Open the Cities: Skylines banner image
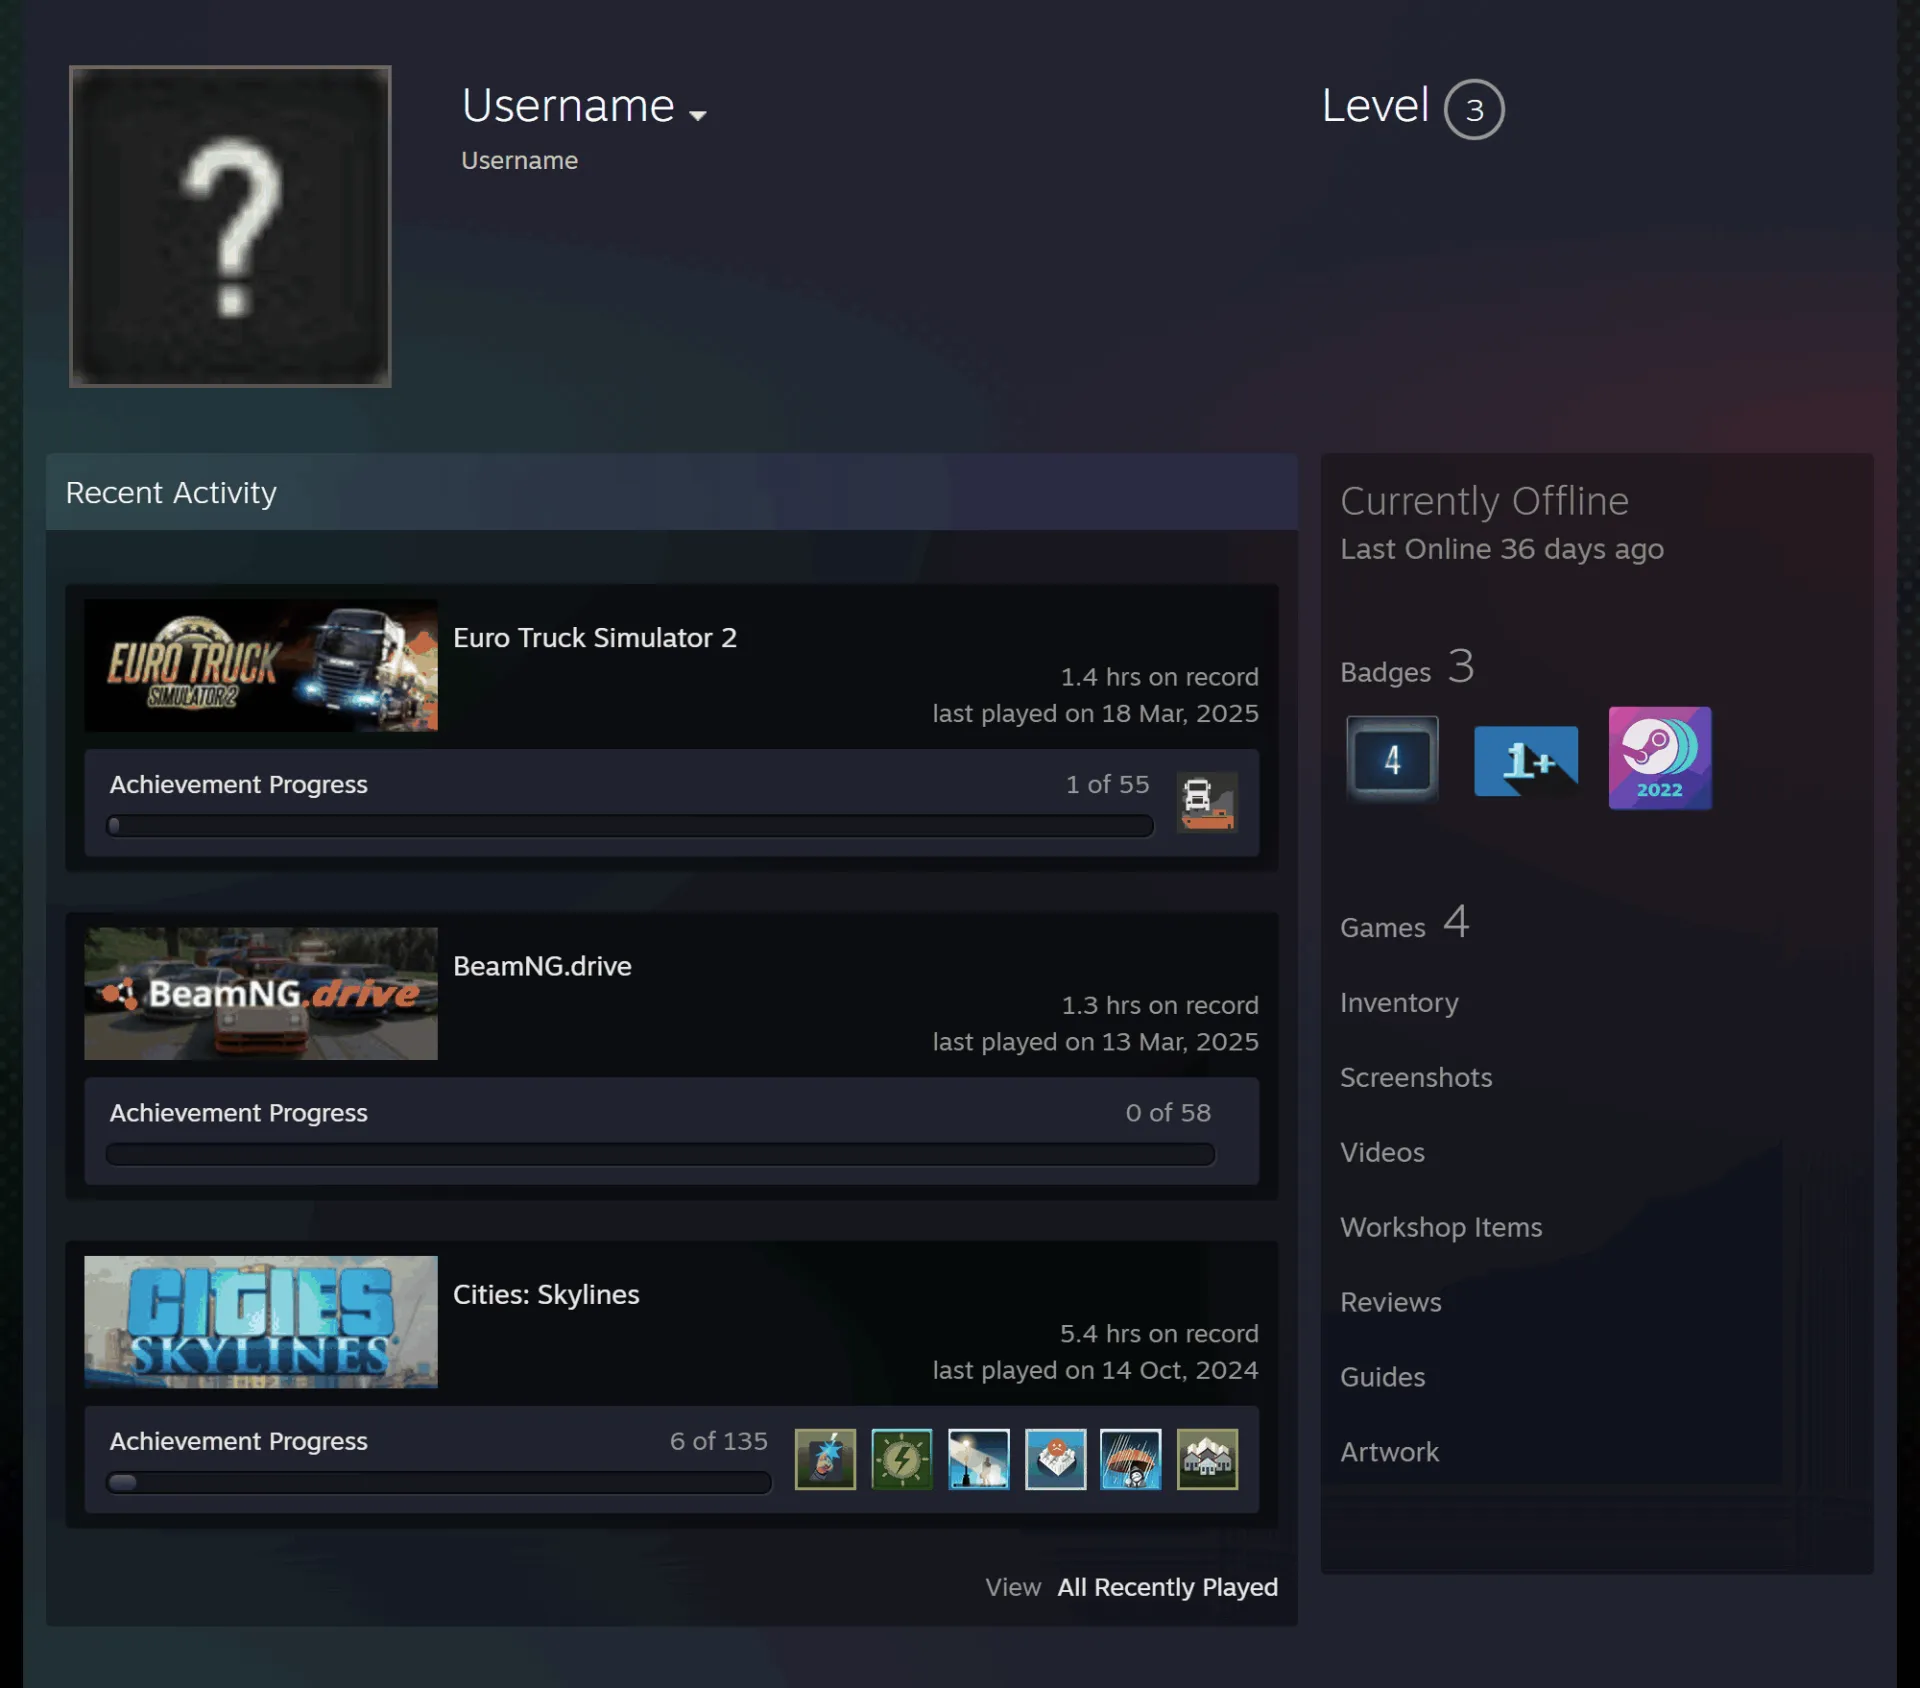Image resolution: width=1920 pixels, height=1688 pixels. pyautogui.click(x=261, y=1322)
